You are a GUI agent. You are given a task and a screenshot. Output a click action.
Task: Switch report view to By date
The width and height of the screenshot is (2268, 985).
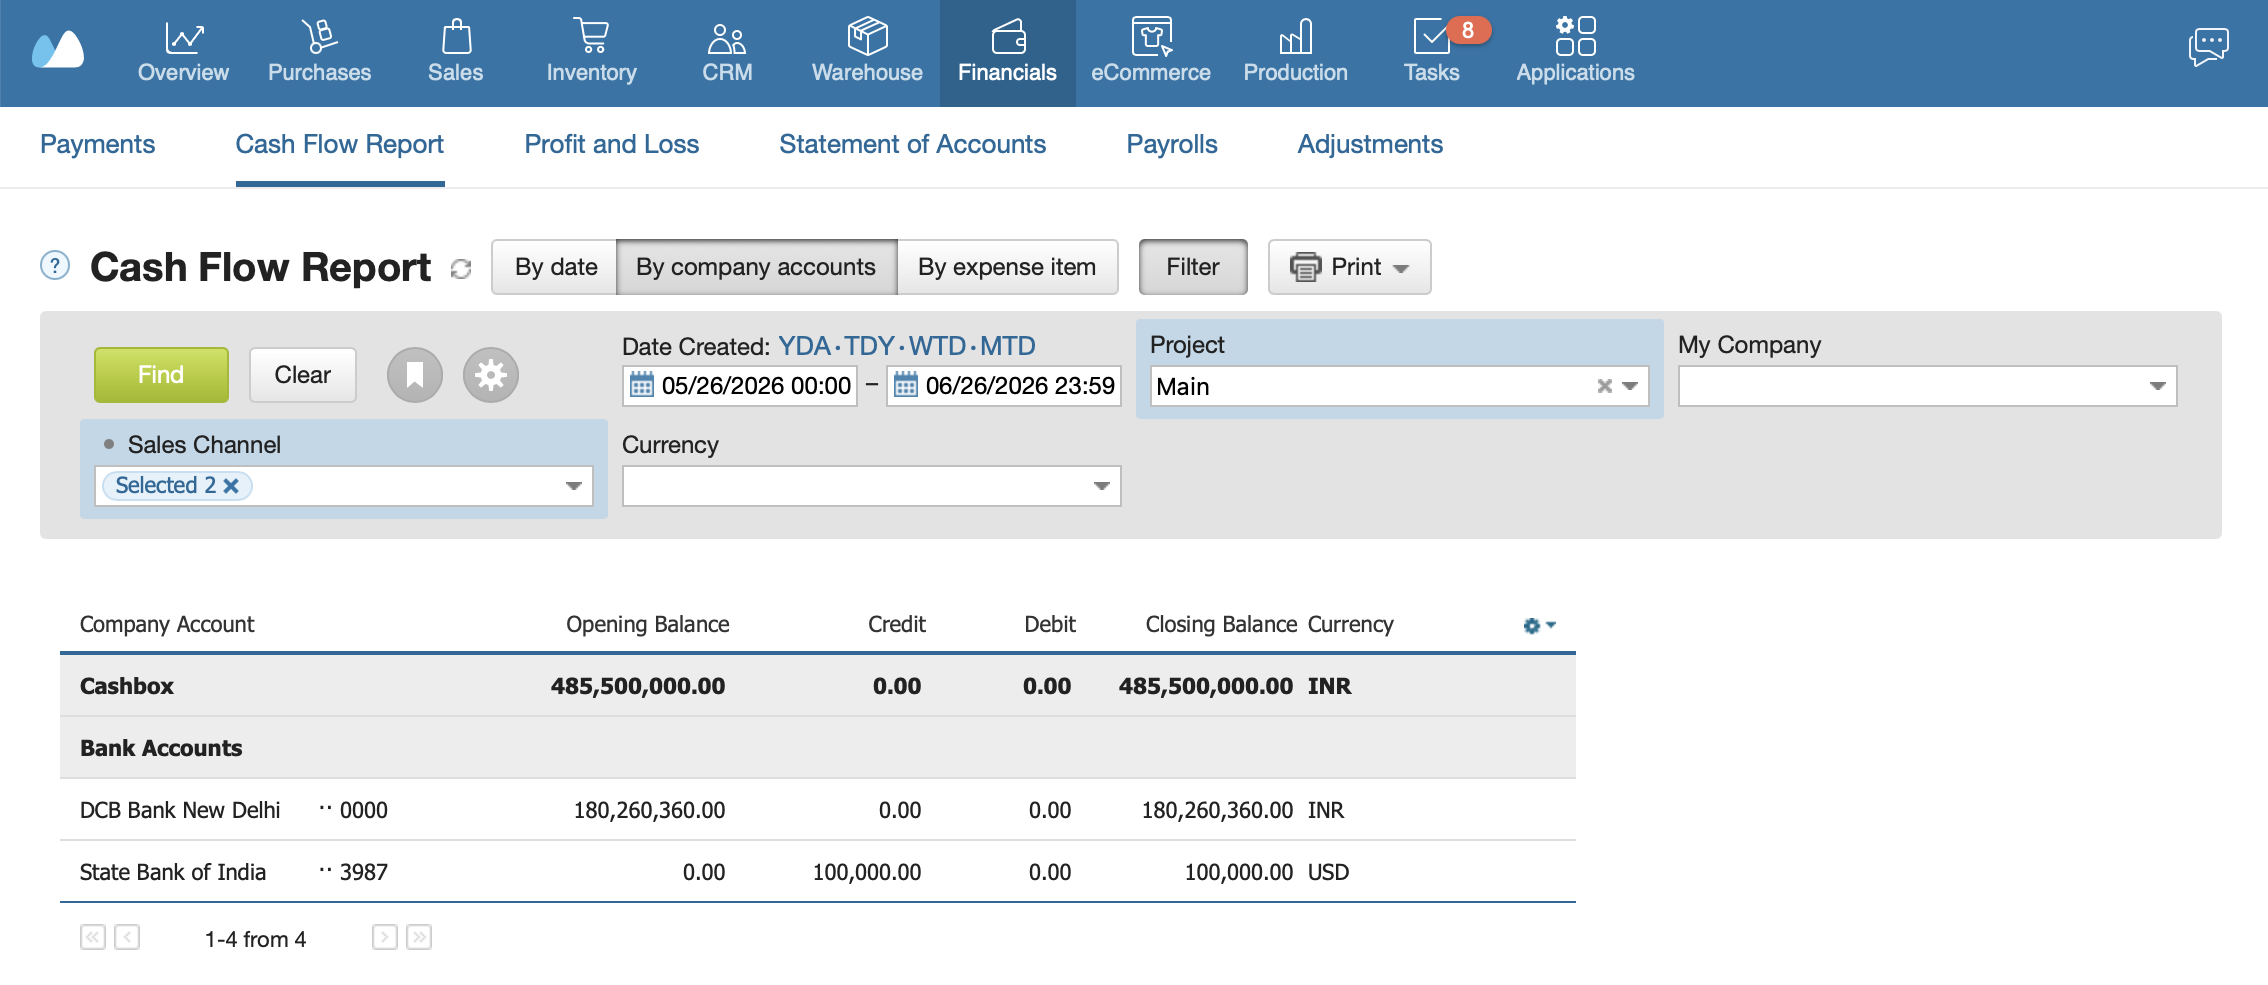555,267
